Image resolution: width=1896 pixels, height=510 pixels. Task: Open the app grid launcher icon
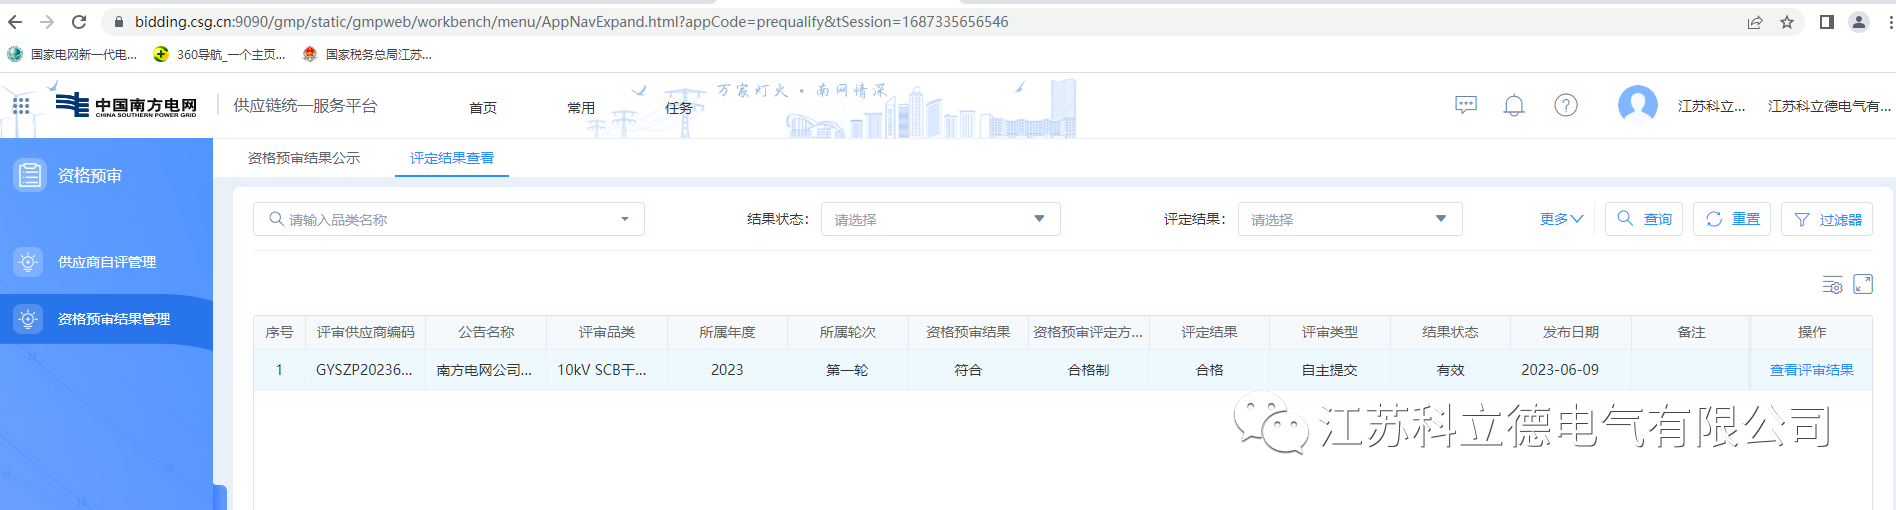click(x=21, y=106)
